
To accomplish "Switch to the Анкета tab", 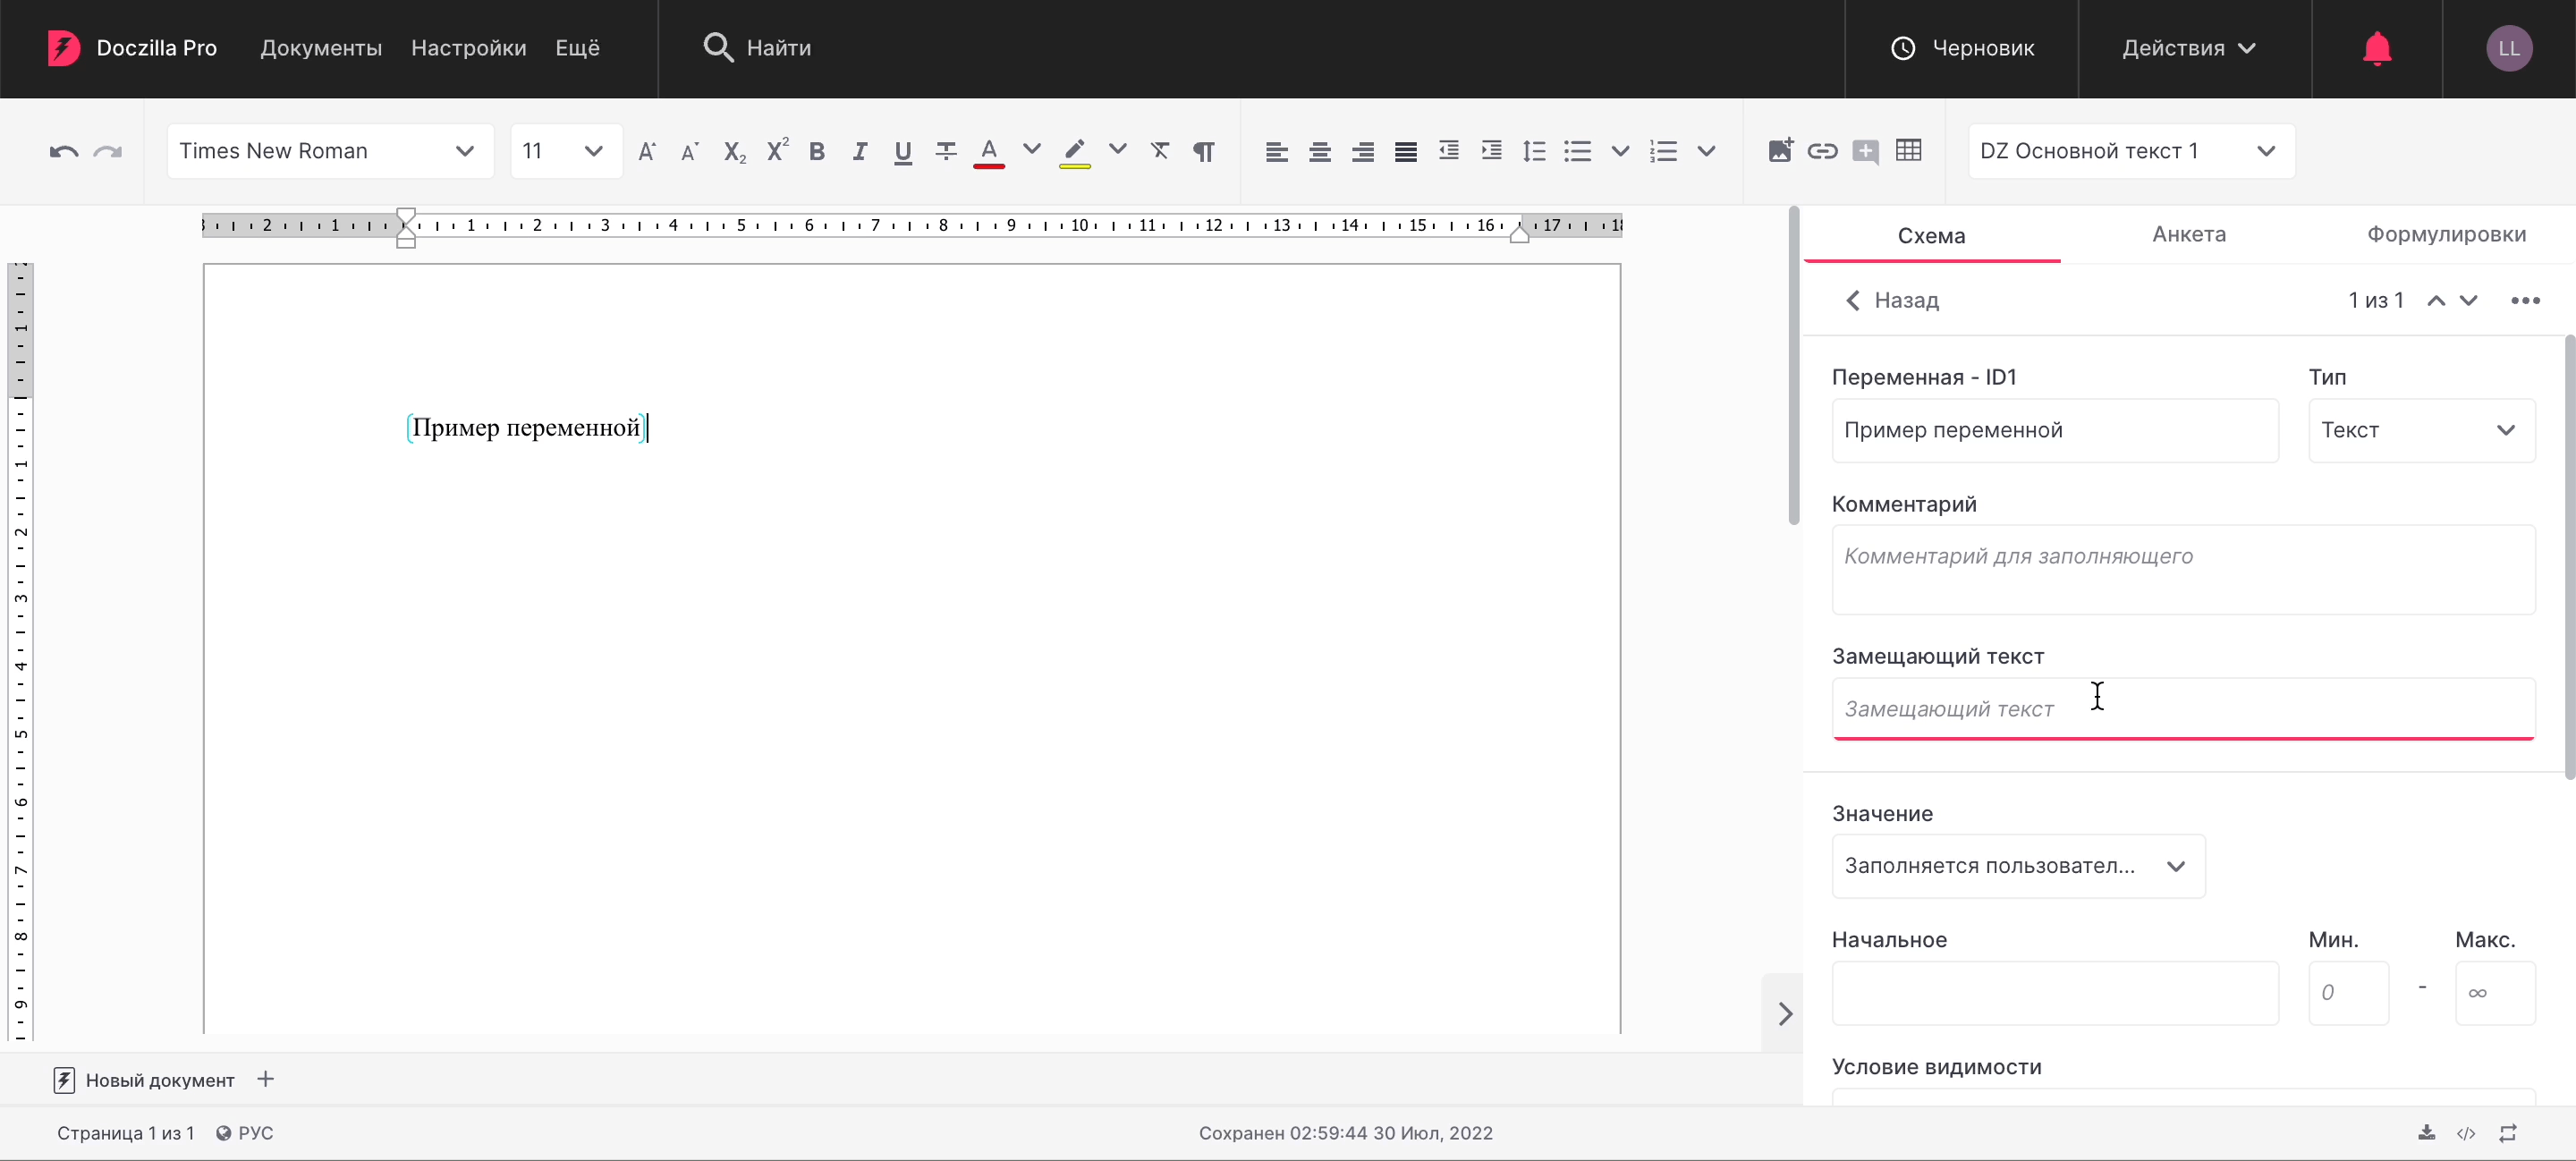I will pyautogui.click(x=2189, y=234).
